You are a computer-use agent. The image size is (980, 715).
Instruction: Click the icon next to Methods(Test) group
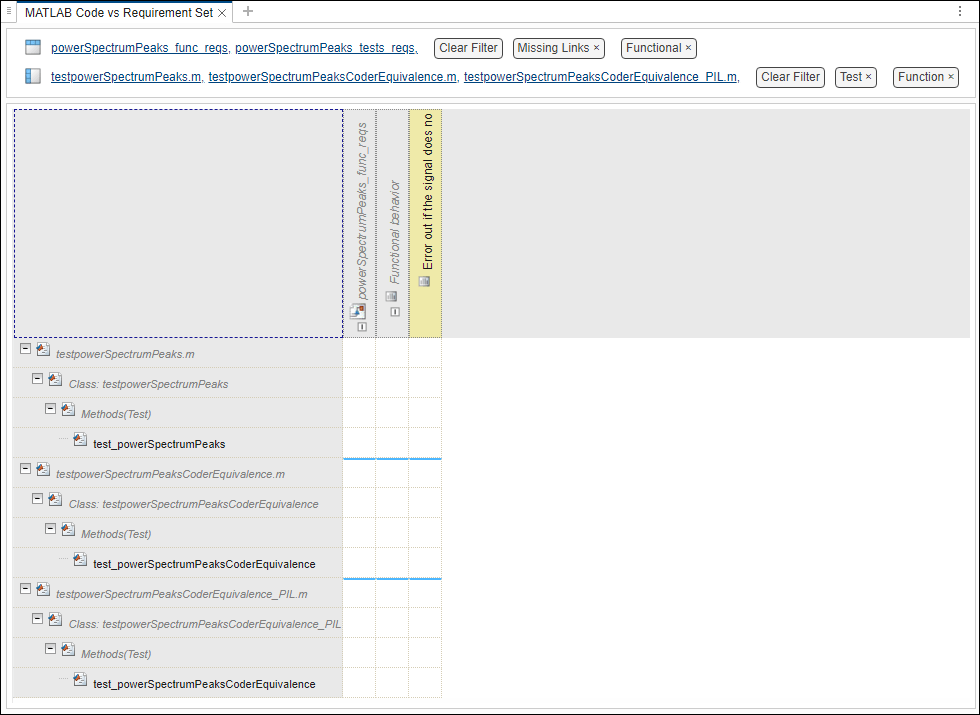pyautogui.click(x=67, y=408)
